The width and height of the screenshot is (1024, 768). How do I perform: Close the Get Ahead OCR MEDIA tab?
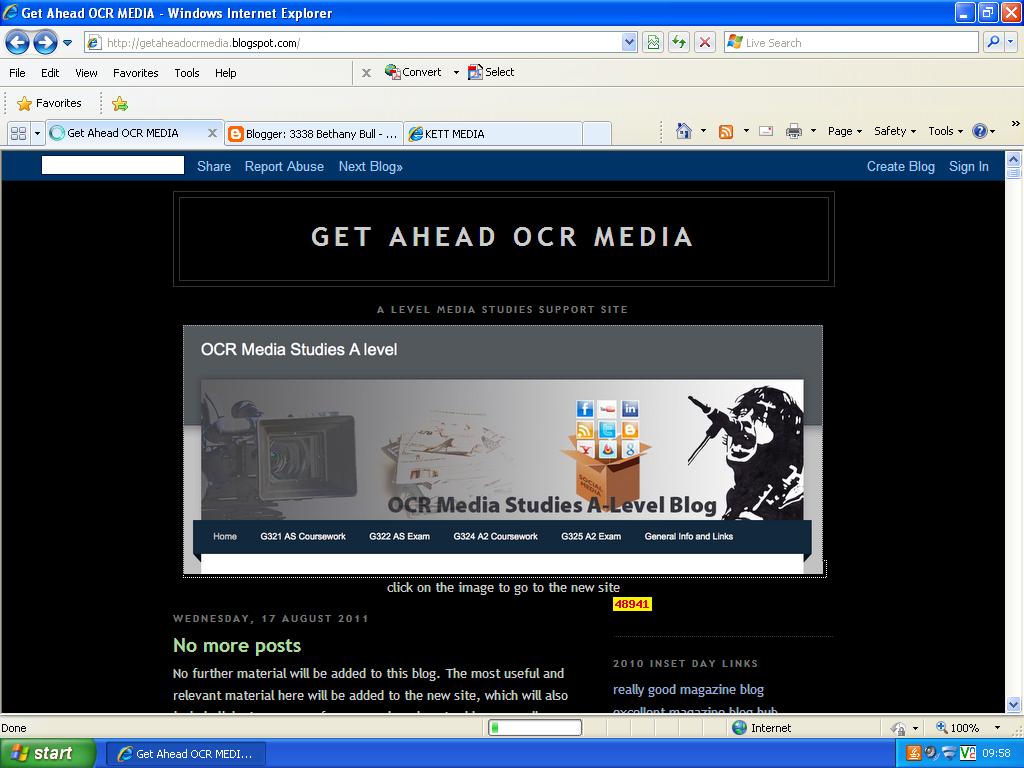coord(212,133)
